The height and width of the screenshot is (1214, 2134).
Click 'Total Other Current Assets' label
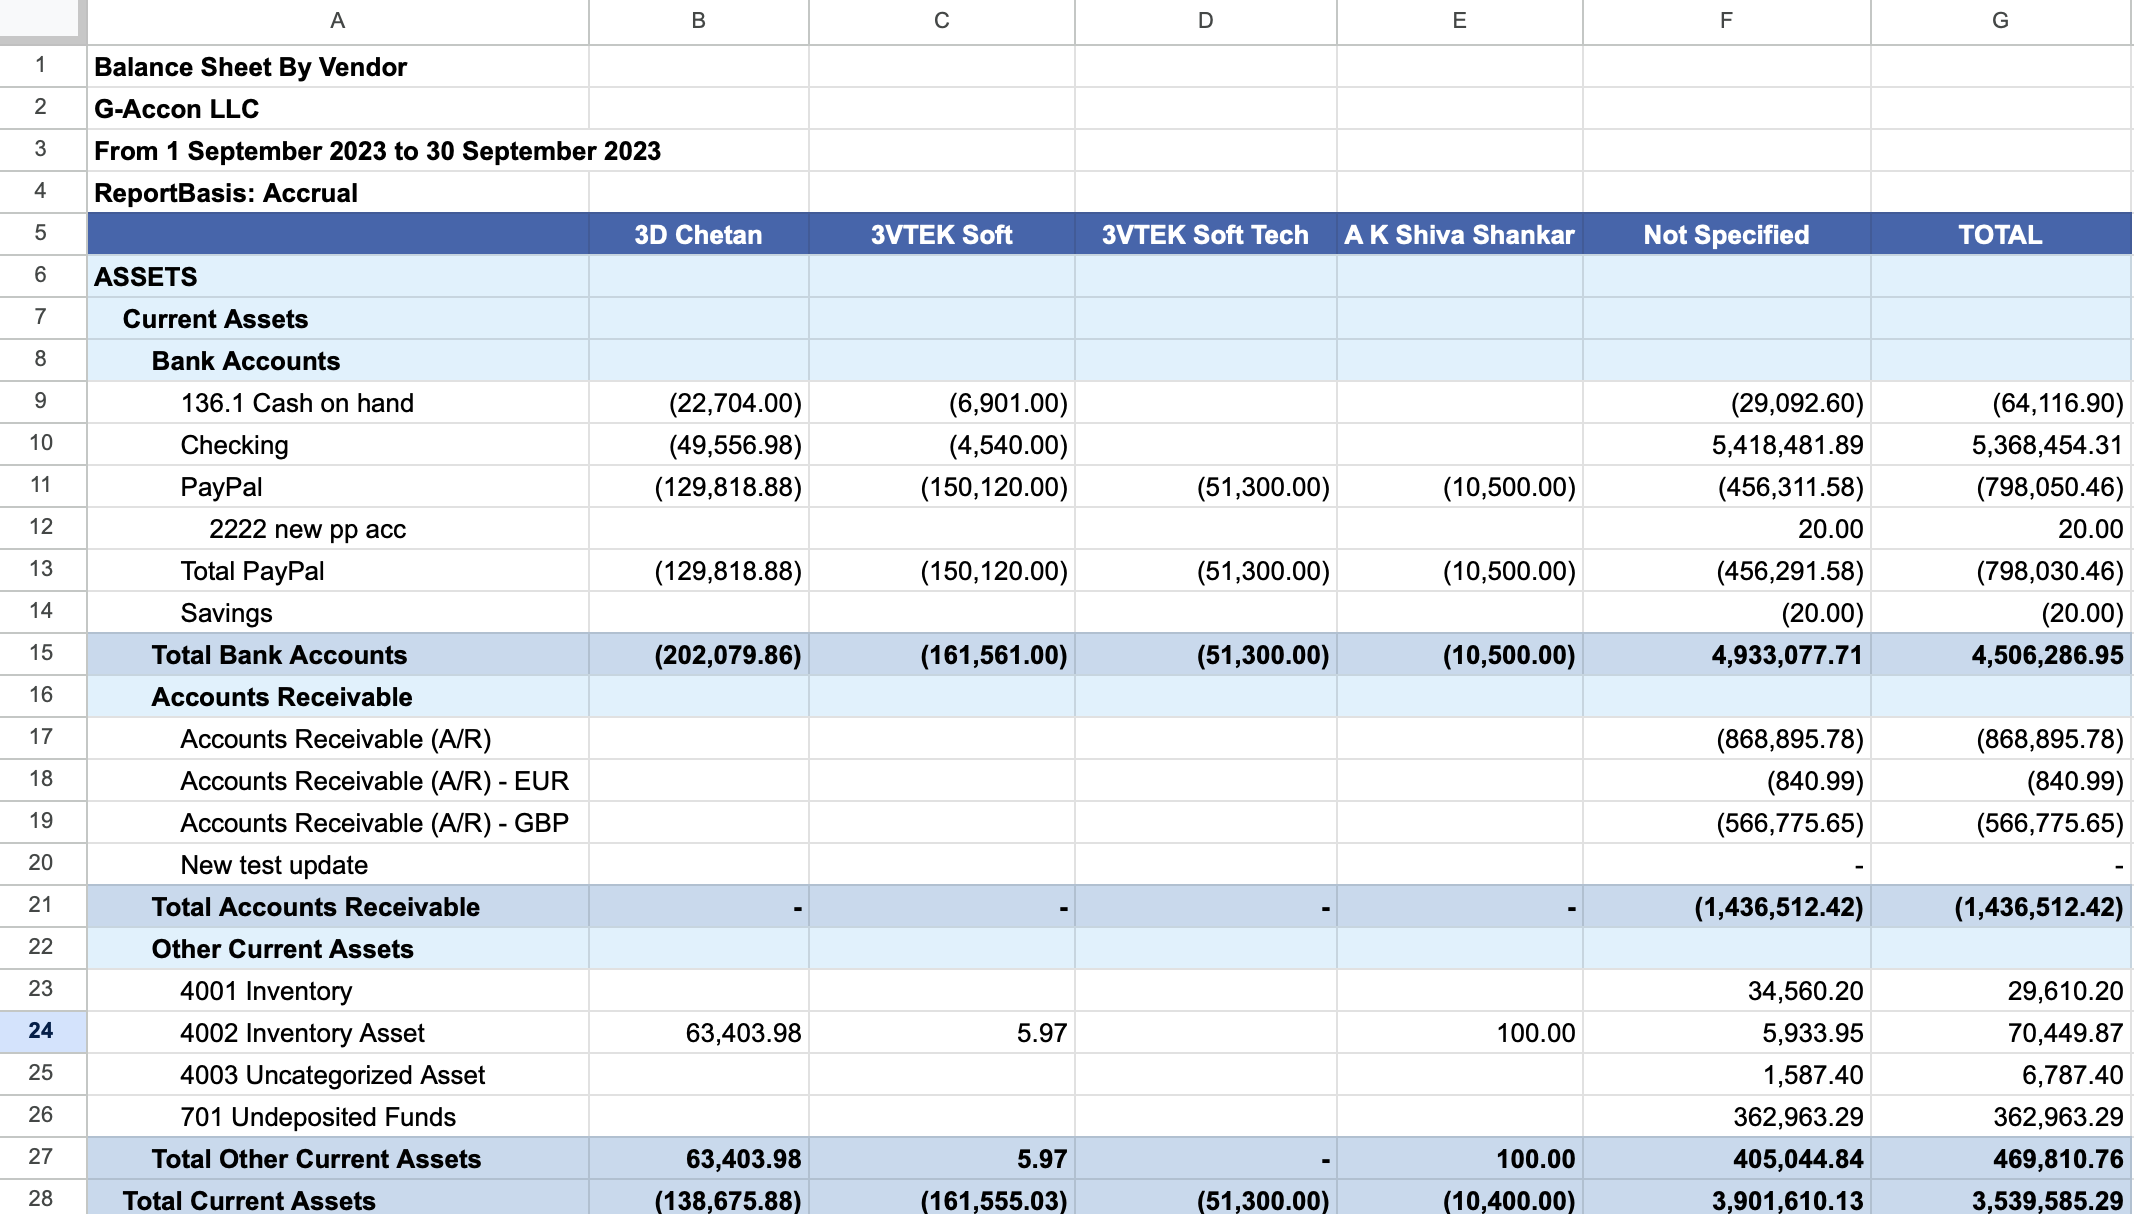[x=316, y=1159]
